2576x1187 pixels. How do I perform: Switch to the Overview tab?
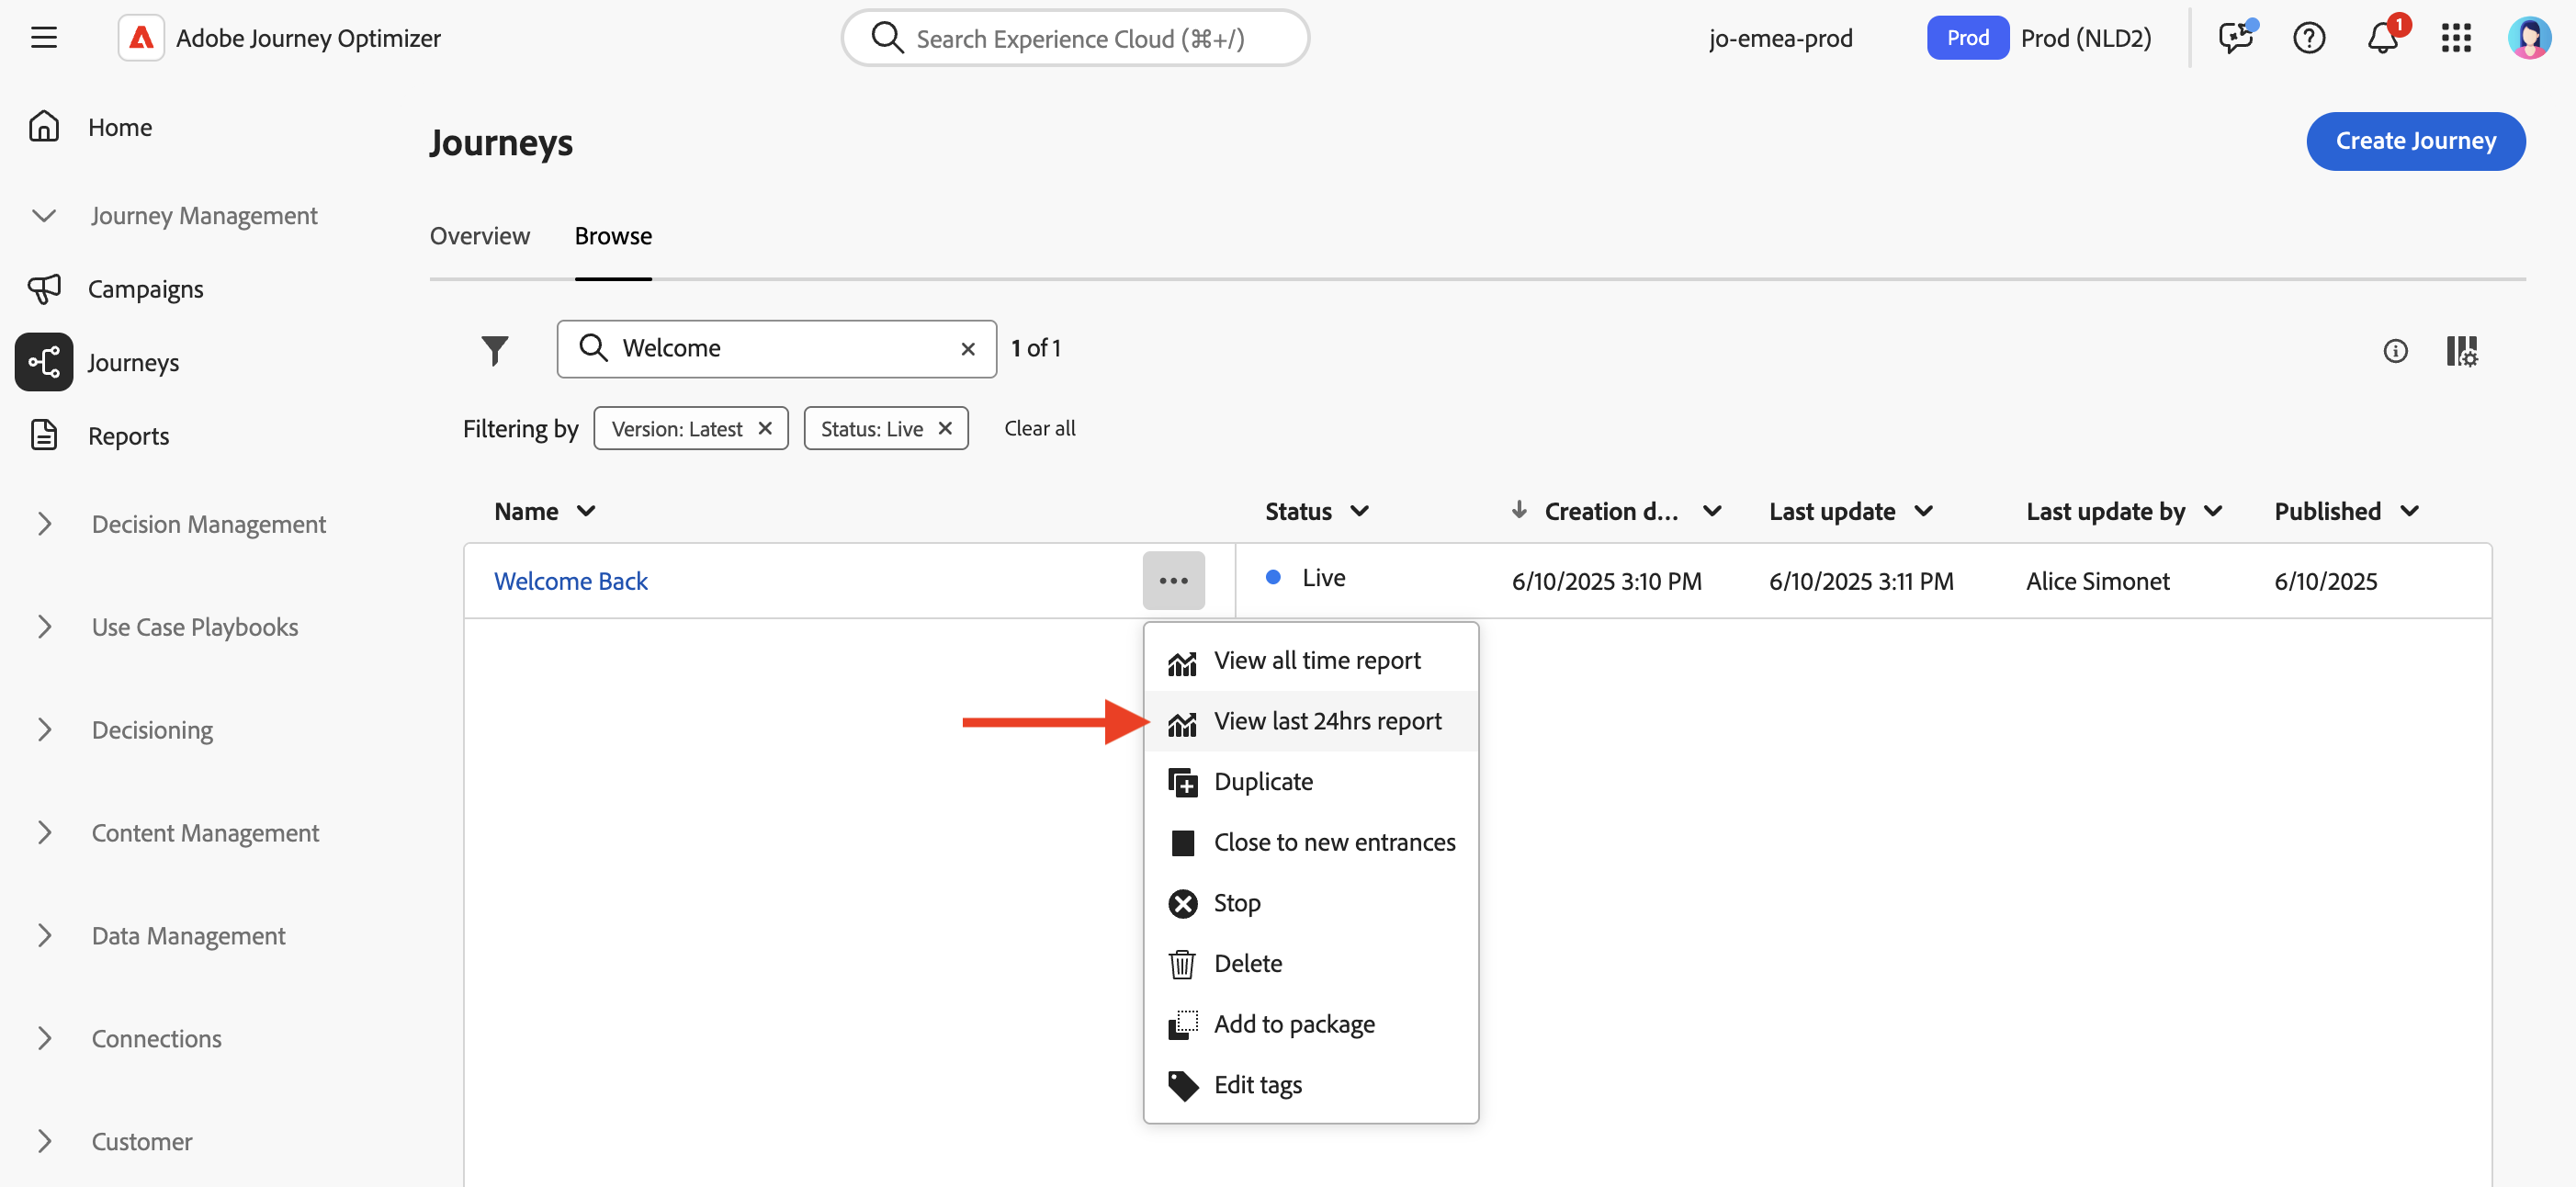point(479,236)
